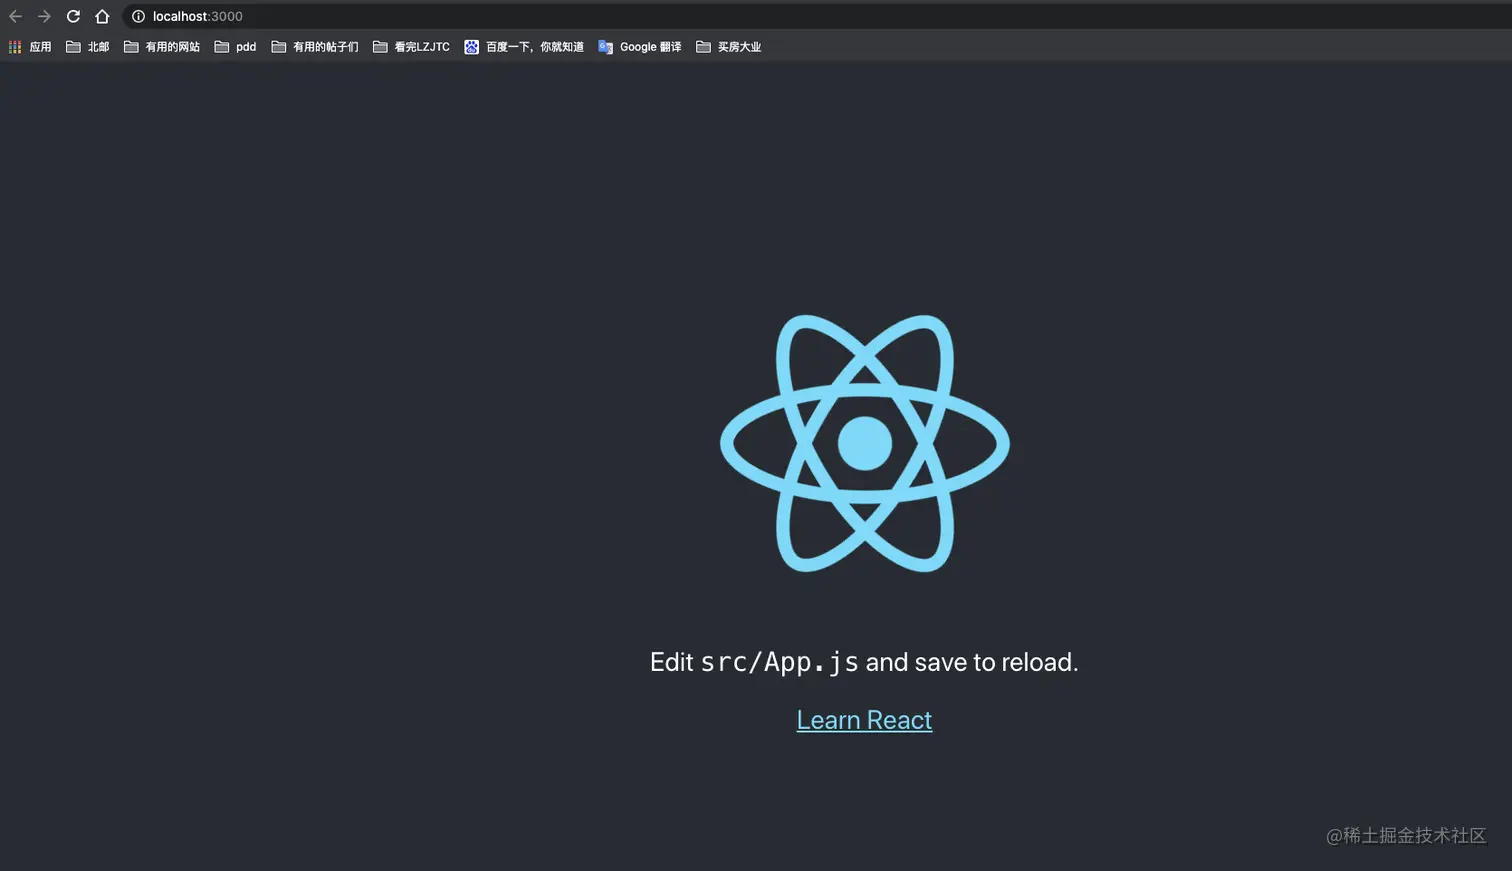This screenshot has width=1512, height=871.
Task: Open the Google 翻译 bookmark
Action: pos(640,47)
